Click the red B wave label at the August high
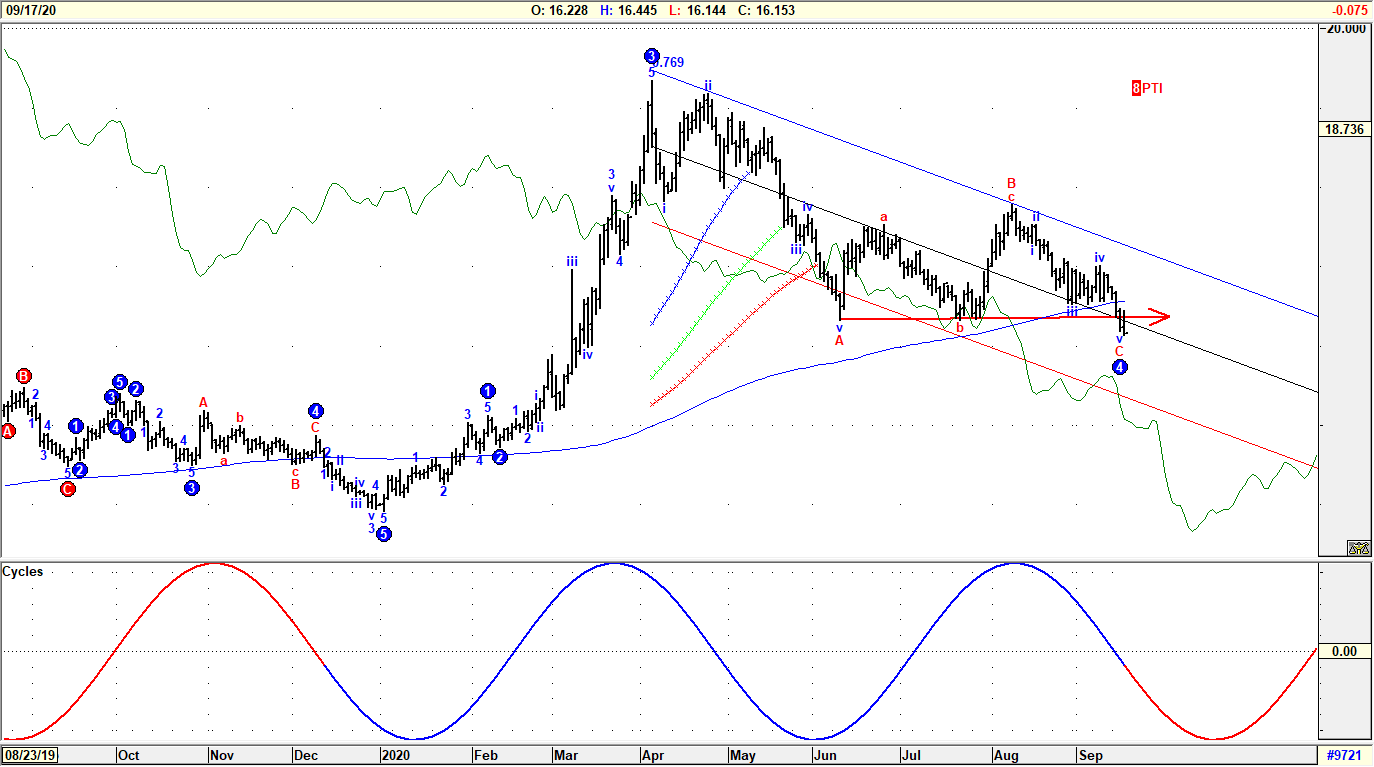1374x767 pixels. click(x=1011, y=184)
